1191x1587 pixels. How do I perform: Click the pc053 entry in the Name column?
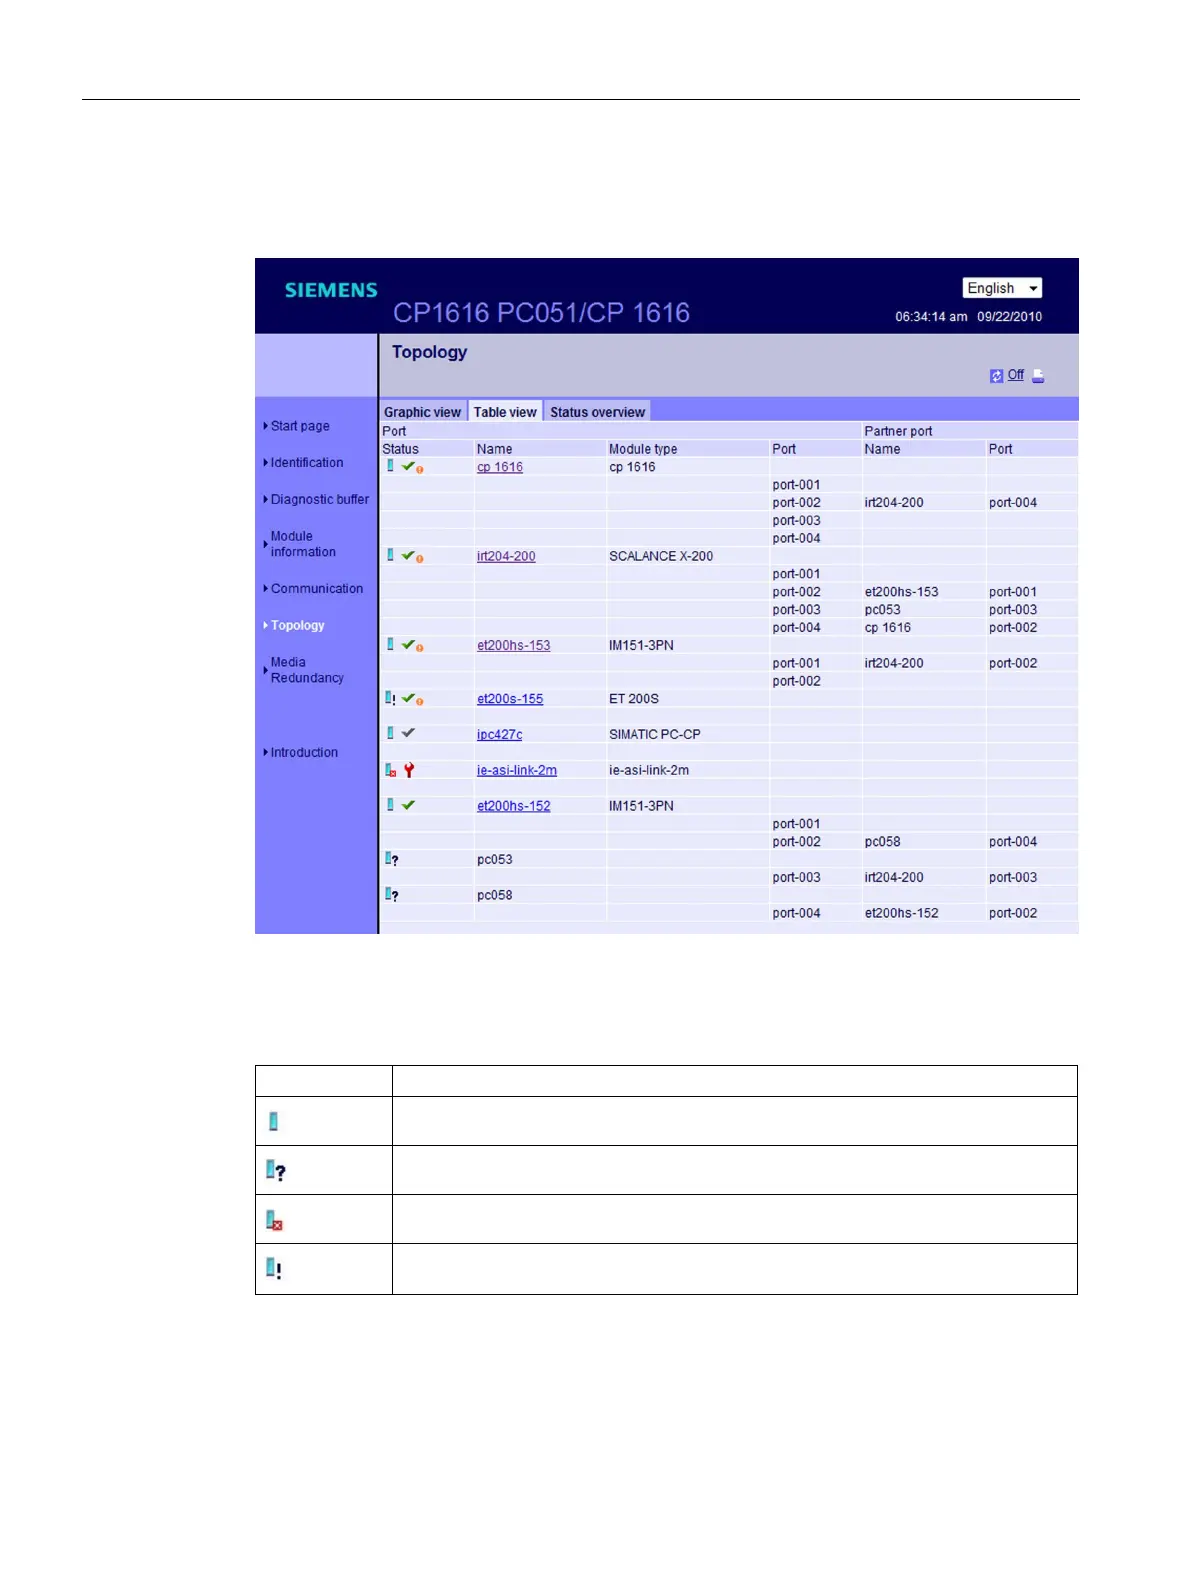(x=495, y=860)
